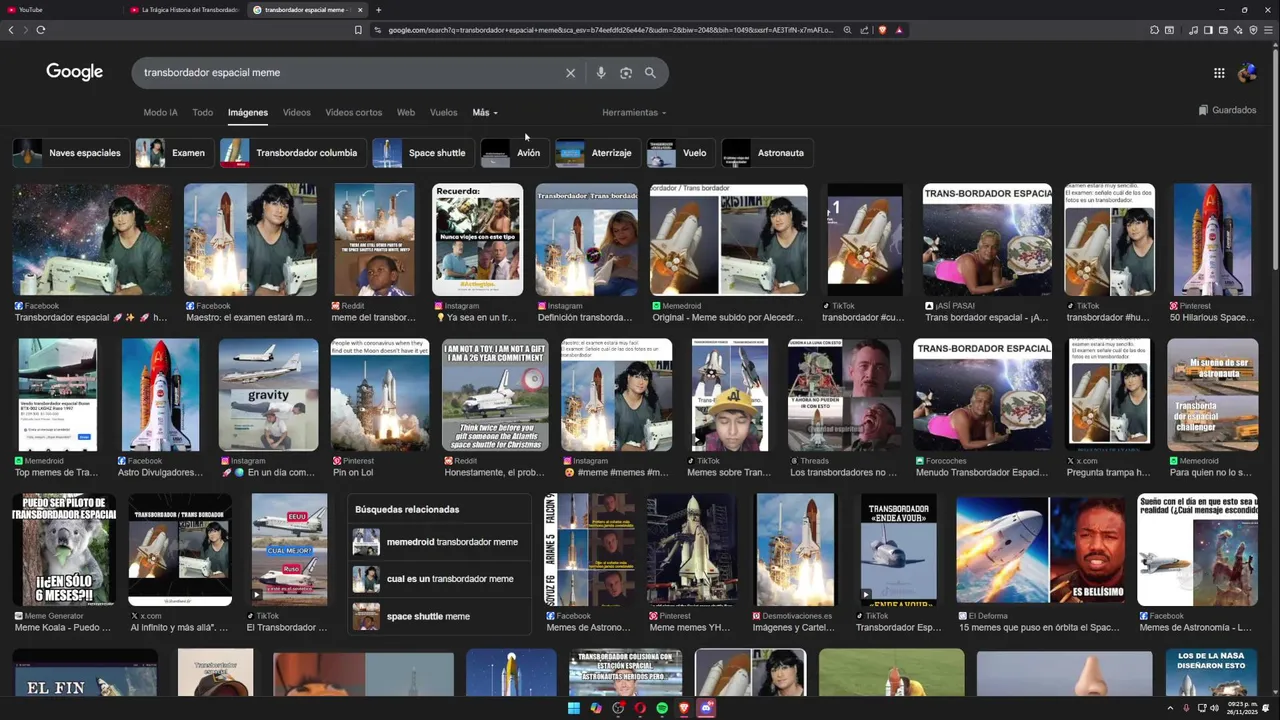Switch to Videos tab
Image resolution: width=1280 pixels, height=720 pixels.
tap(297, 113)
